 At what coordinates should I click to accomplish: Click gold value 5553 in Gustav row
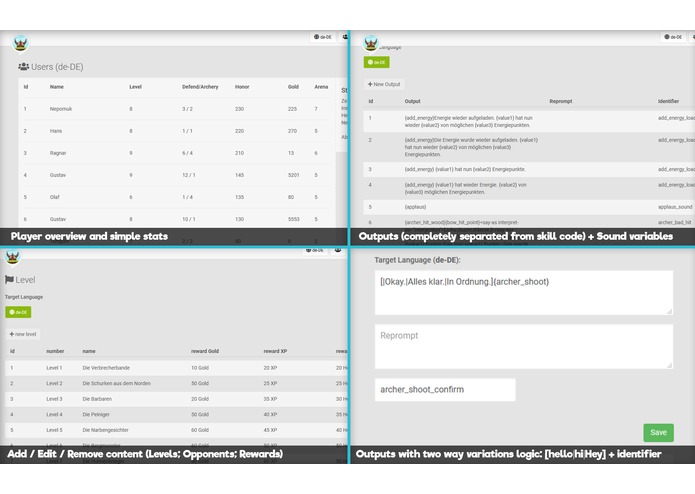tap(293, 219)
